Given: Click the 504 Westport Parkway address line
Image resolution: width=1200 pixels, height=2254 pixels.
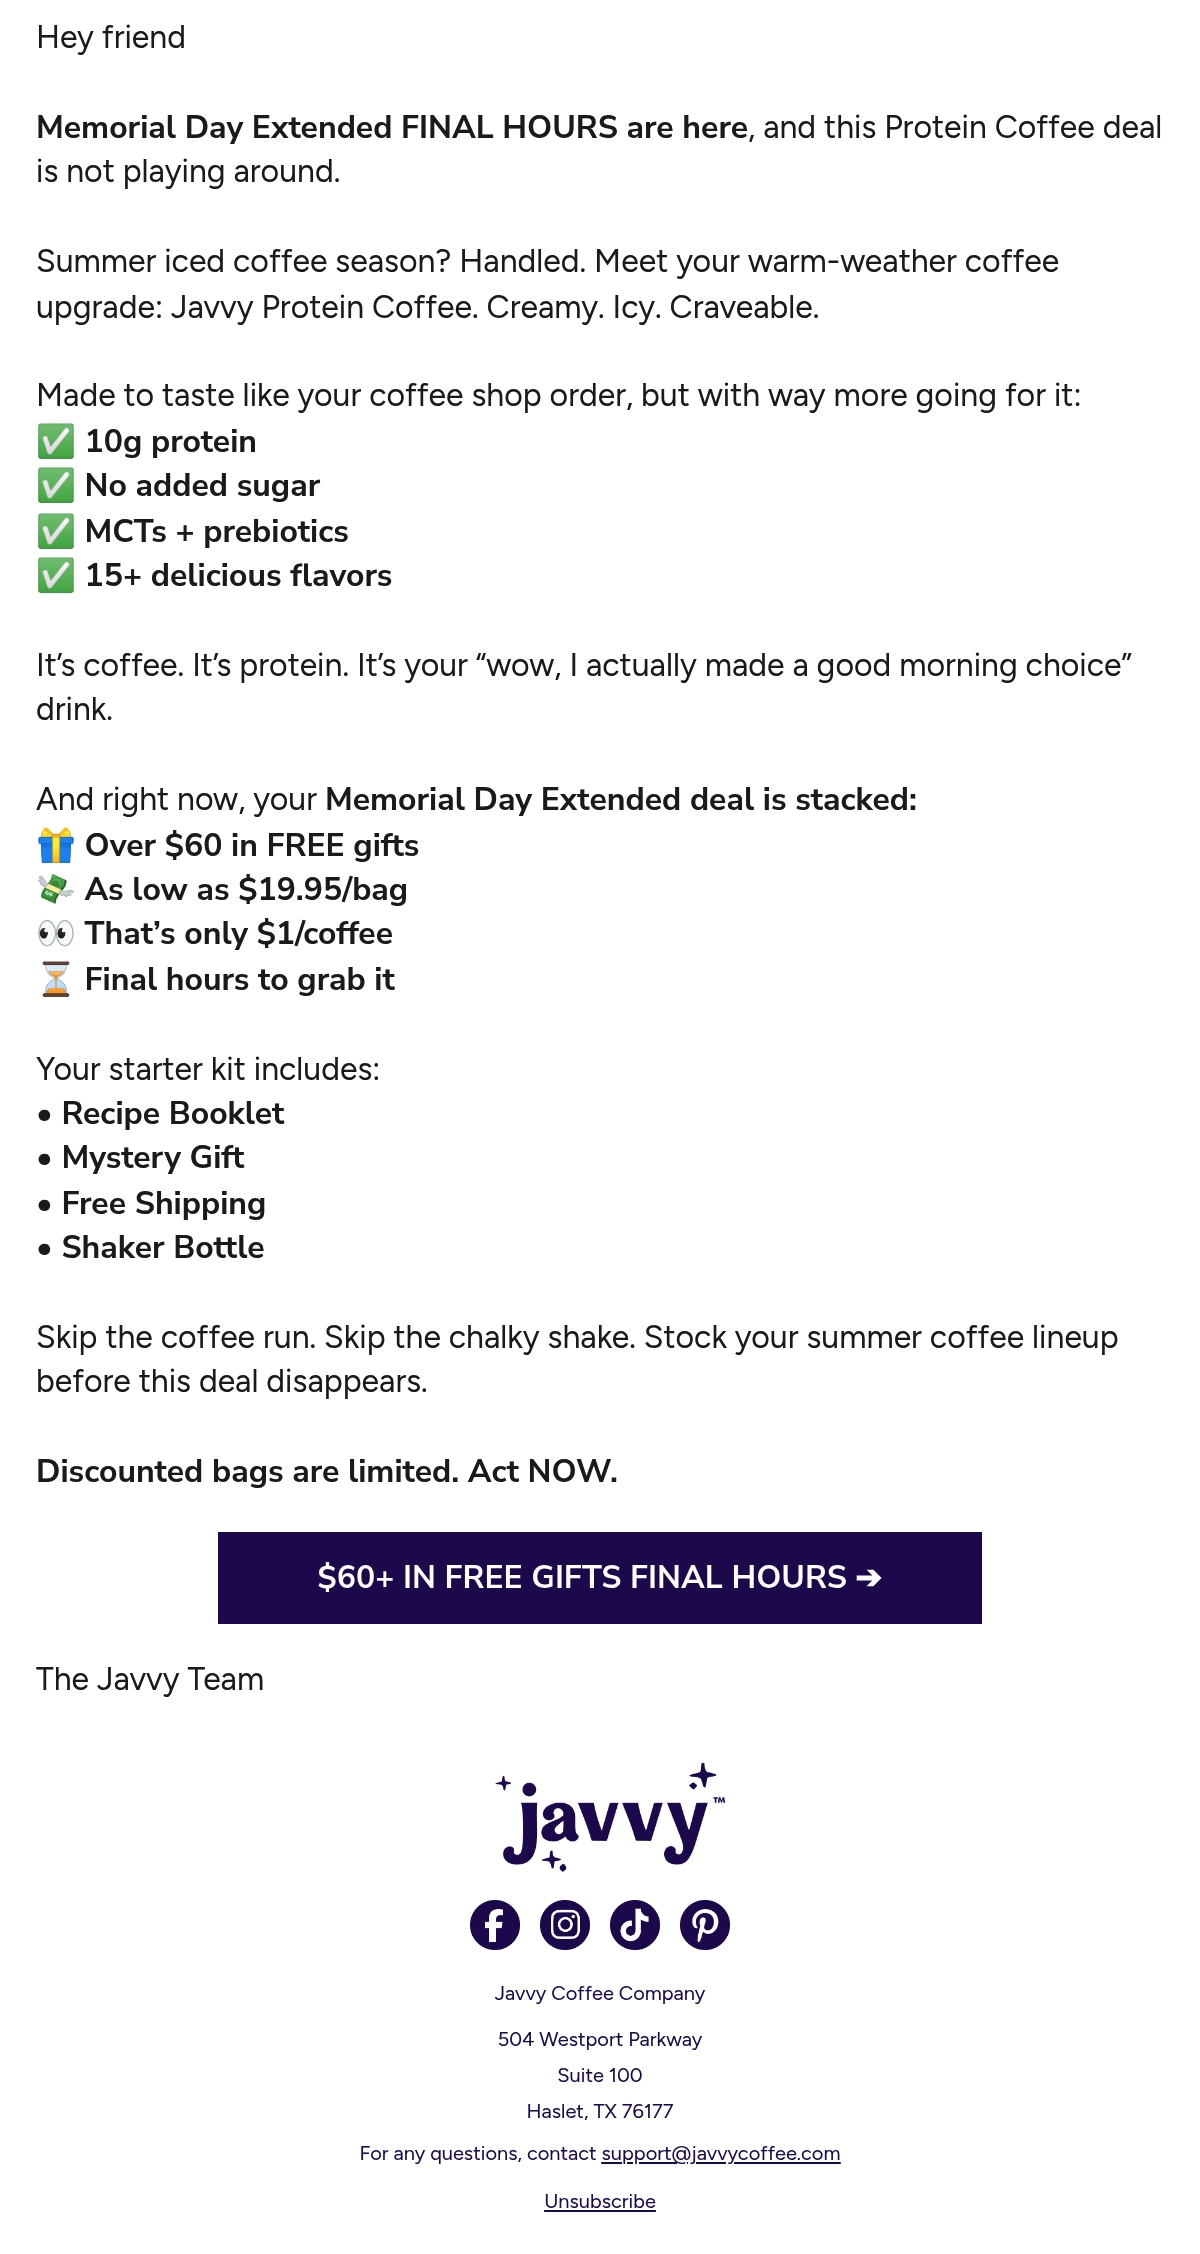Looking at the screenshot, I should point(600,2039).
